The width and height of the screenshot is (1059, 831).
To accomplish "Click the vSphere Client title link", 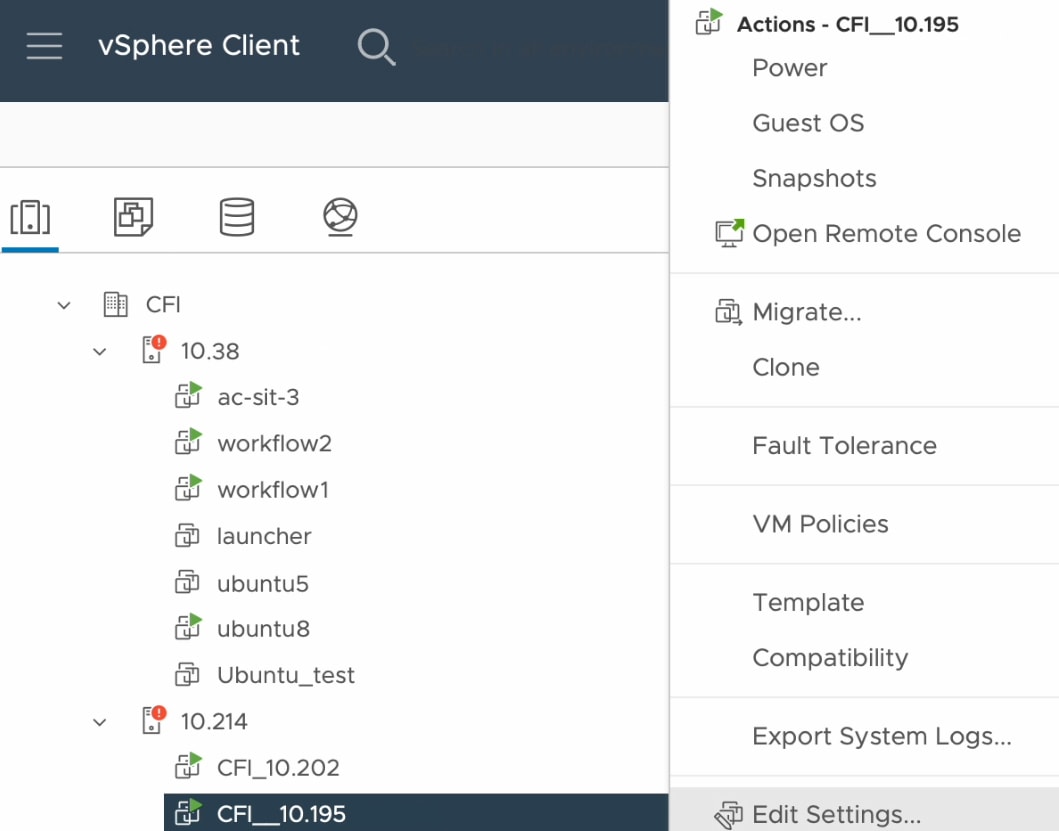I will click(x=199, y=46).
